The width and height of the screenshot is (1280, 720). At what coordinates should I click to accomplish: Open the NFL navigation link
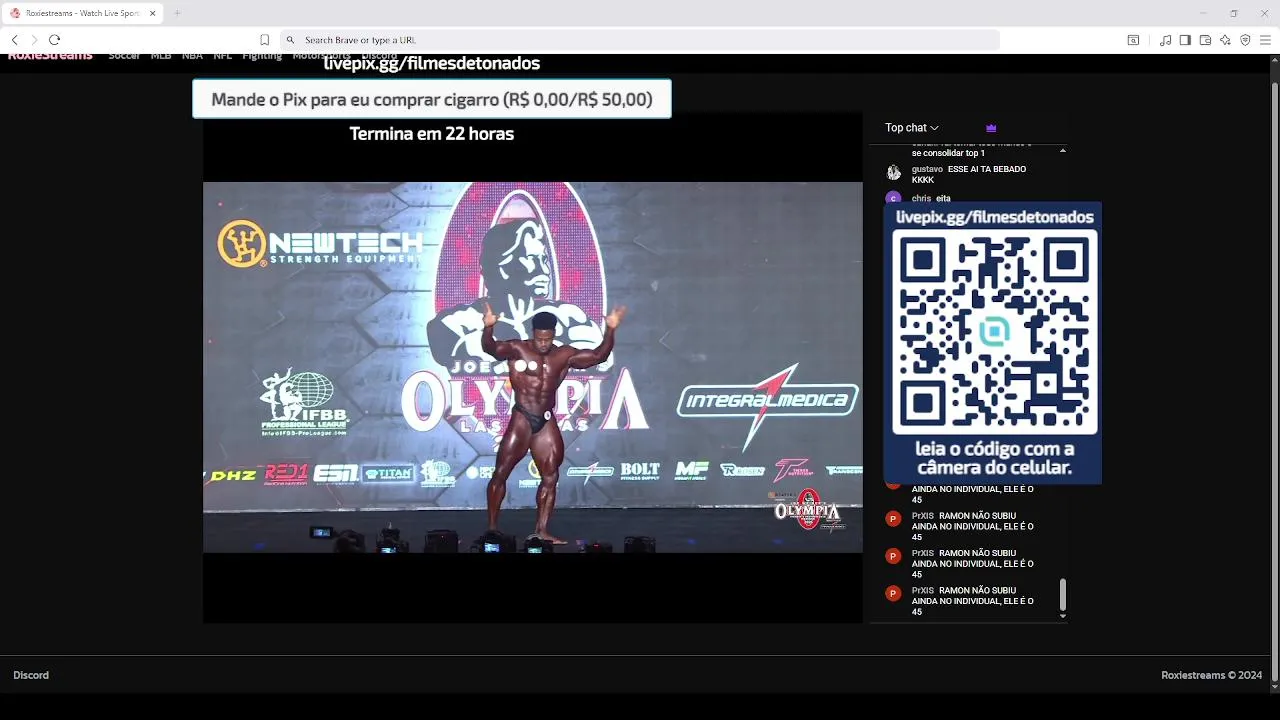coord(223,56)
